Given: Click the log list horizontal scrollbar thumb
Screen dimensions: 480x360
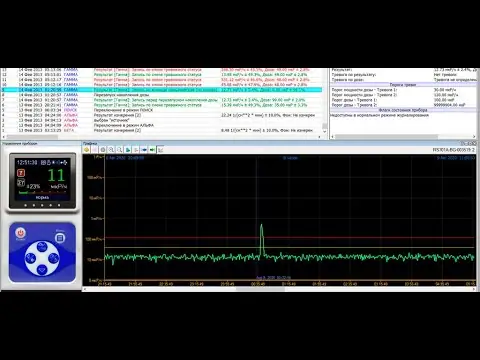Looking at the screenshot, I should point(33,137).
